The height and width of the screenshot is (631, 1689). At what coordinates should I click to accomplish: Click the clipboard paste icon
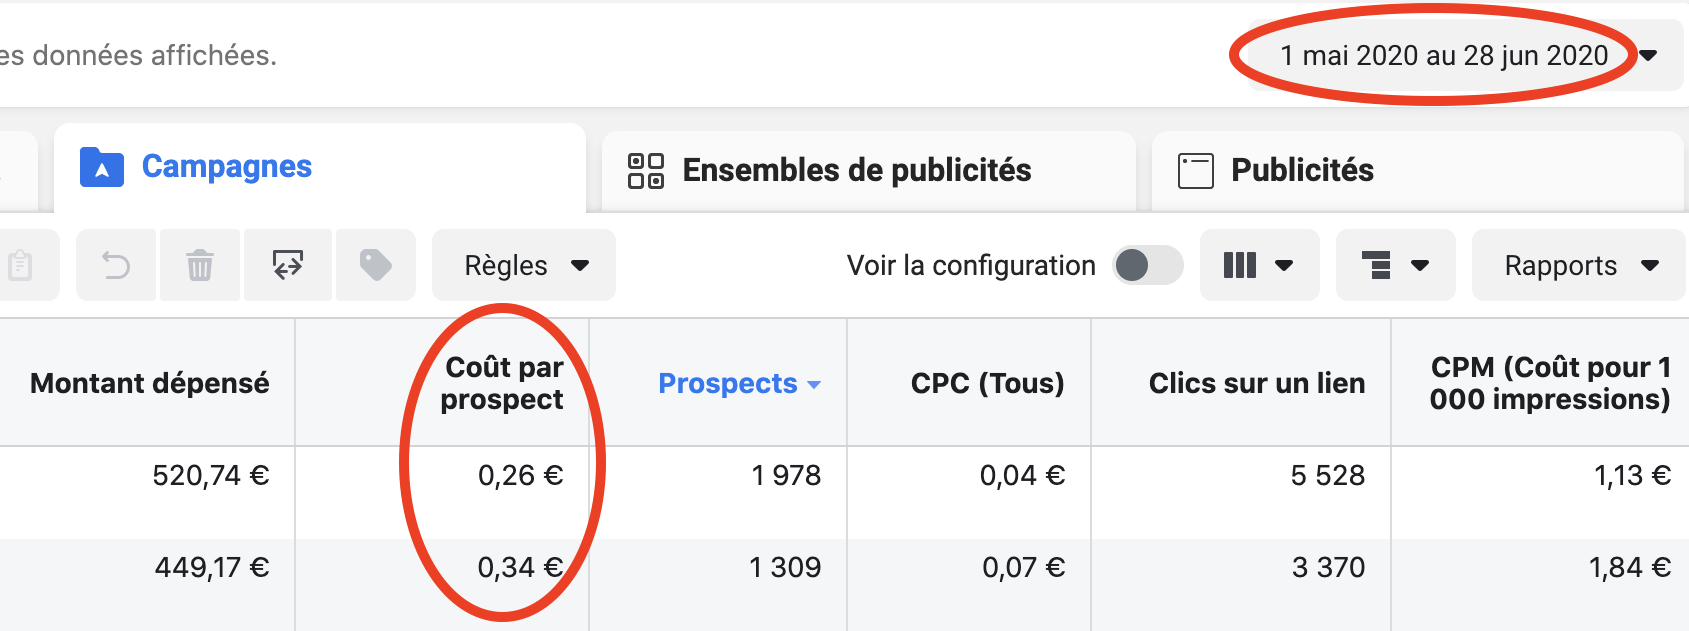tap(20, 265)
